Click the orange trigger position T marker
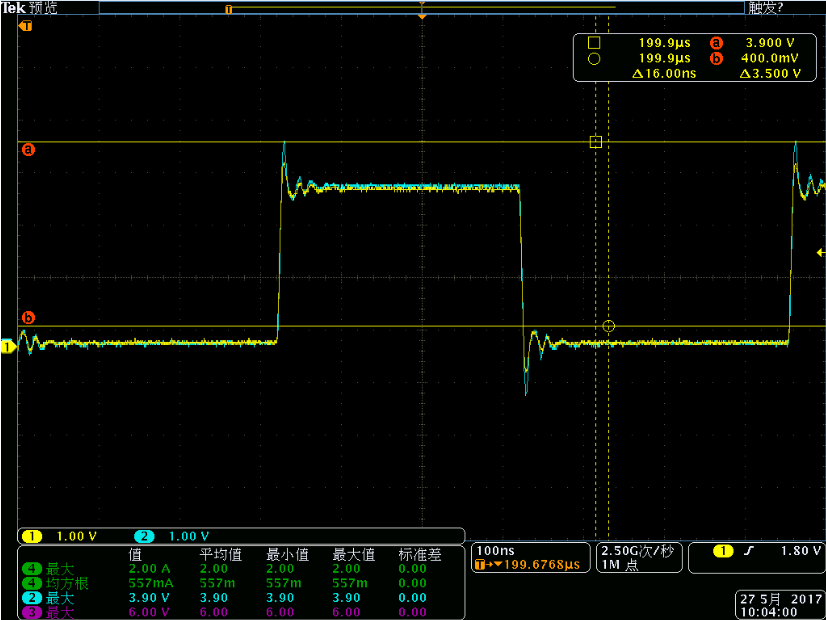 click(x=26, y=25)
